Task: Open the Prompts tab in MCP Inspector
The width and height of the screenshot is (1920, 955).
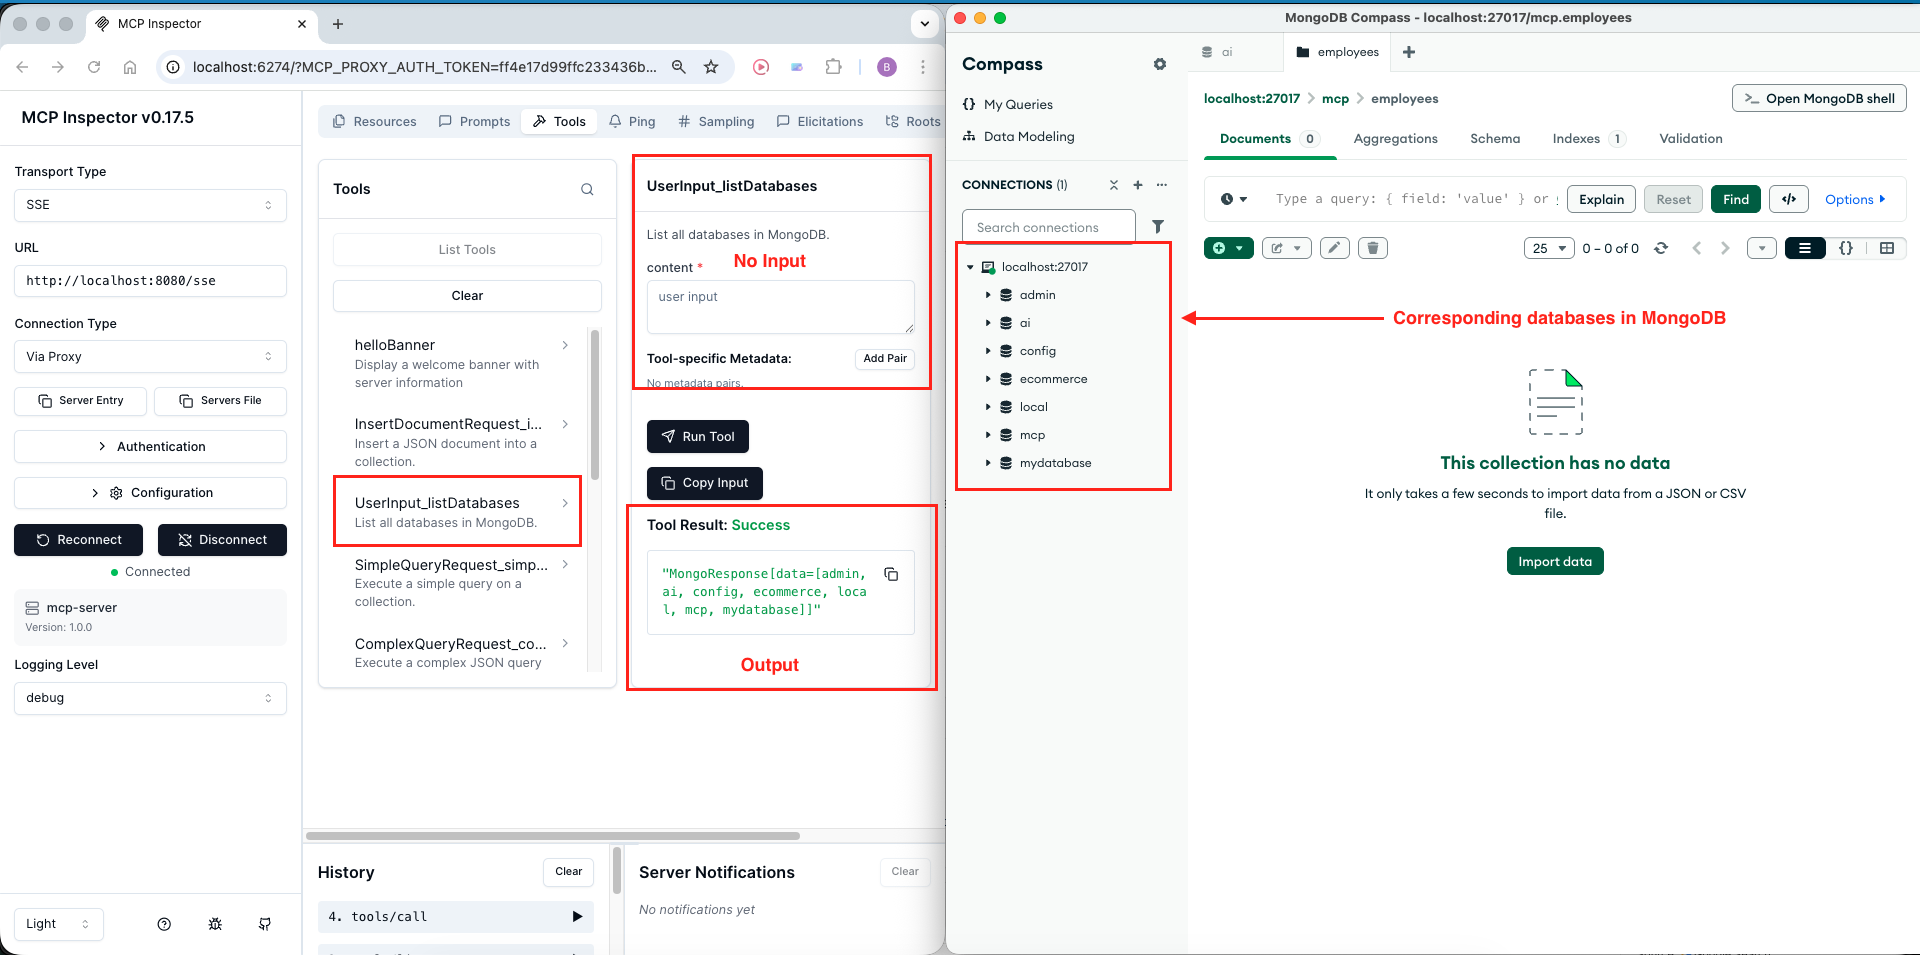Action: tap(474, 121)
